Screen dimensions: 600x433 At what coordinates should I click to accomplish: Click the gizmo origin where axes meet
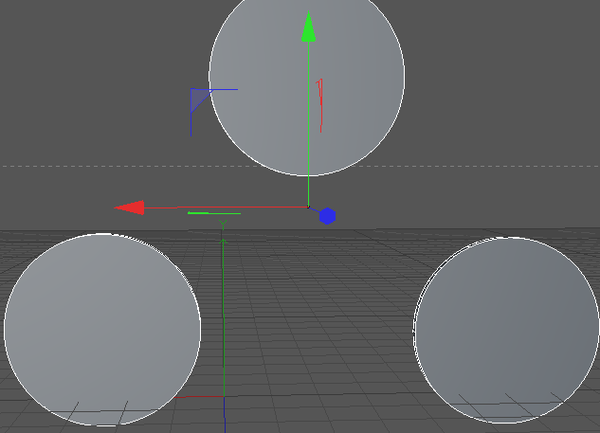308,206
